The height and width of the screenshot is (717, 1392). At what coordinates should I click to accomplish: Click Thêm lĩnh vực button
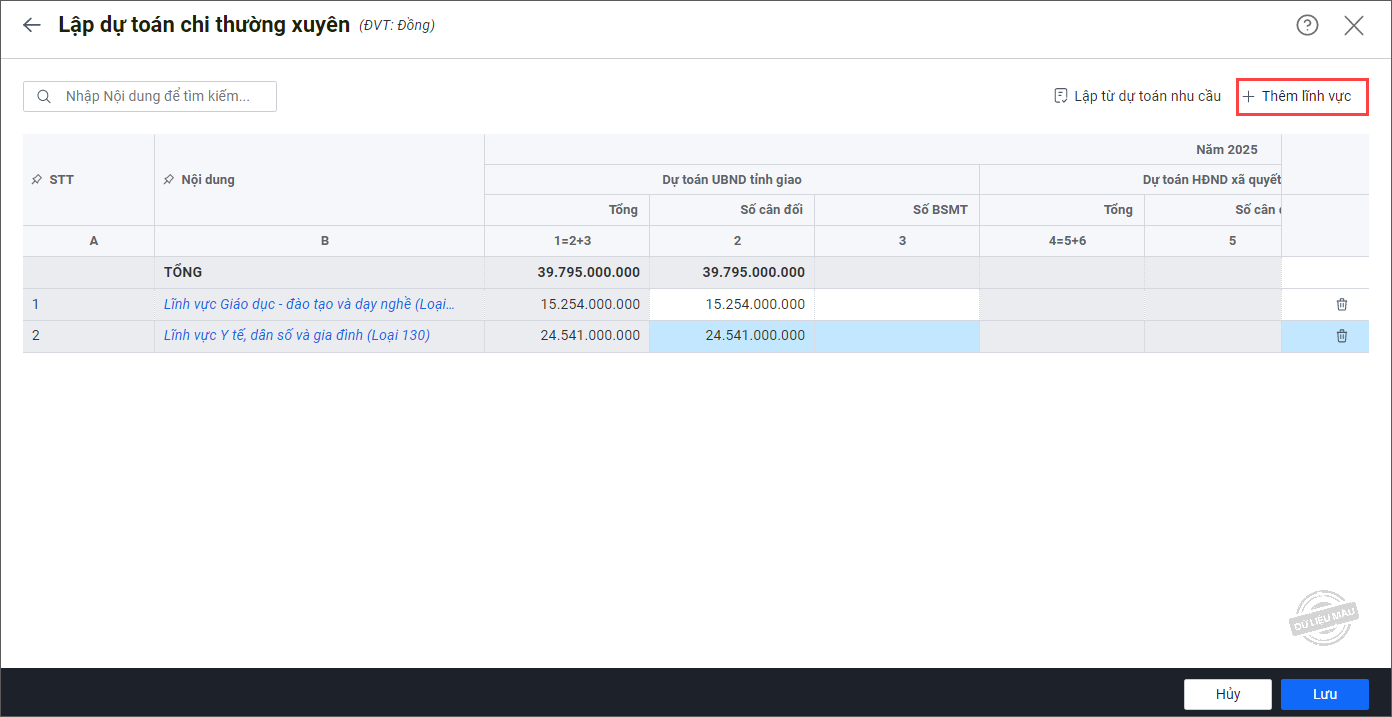tap(1302, 97)
